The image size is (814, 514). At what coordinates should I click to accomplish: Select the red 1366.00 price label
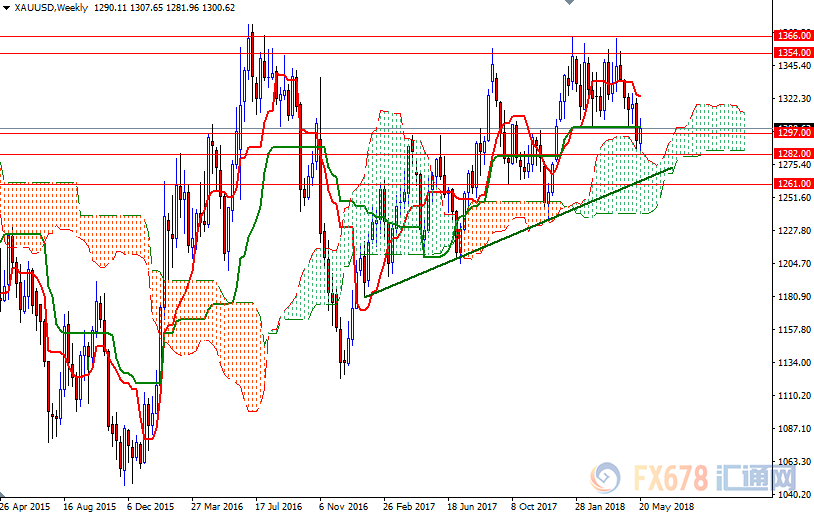pos(792,35)
